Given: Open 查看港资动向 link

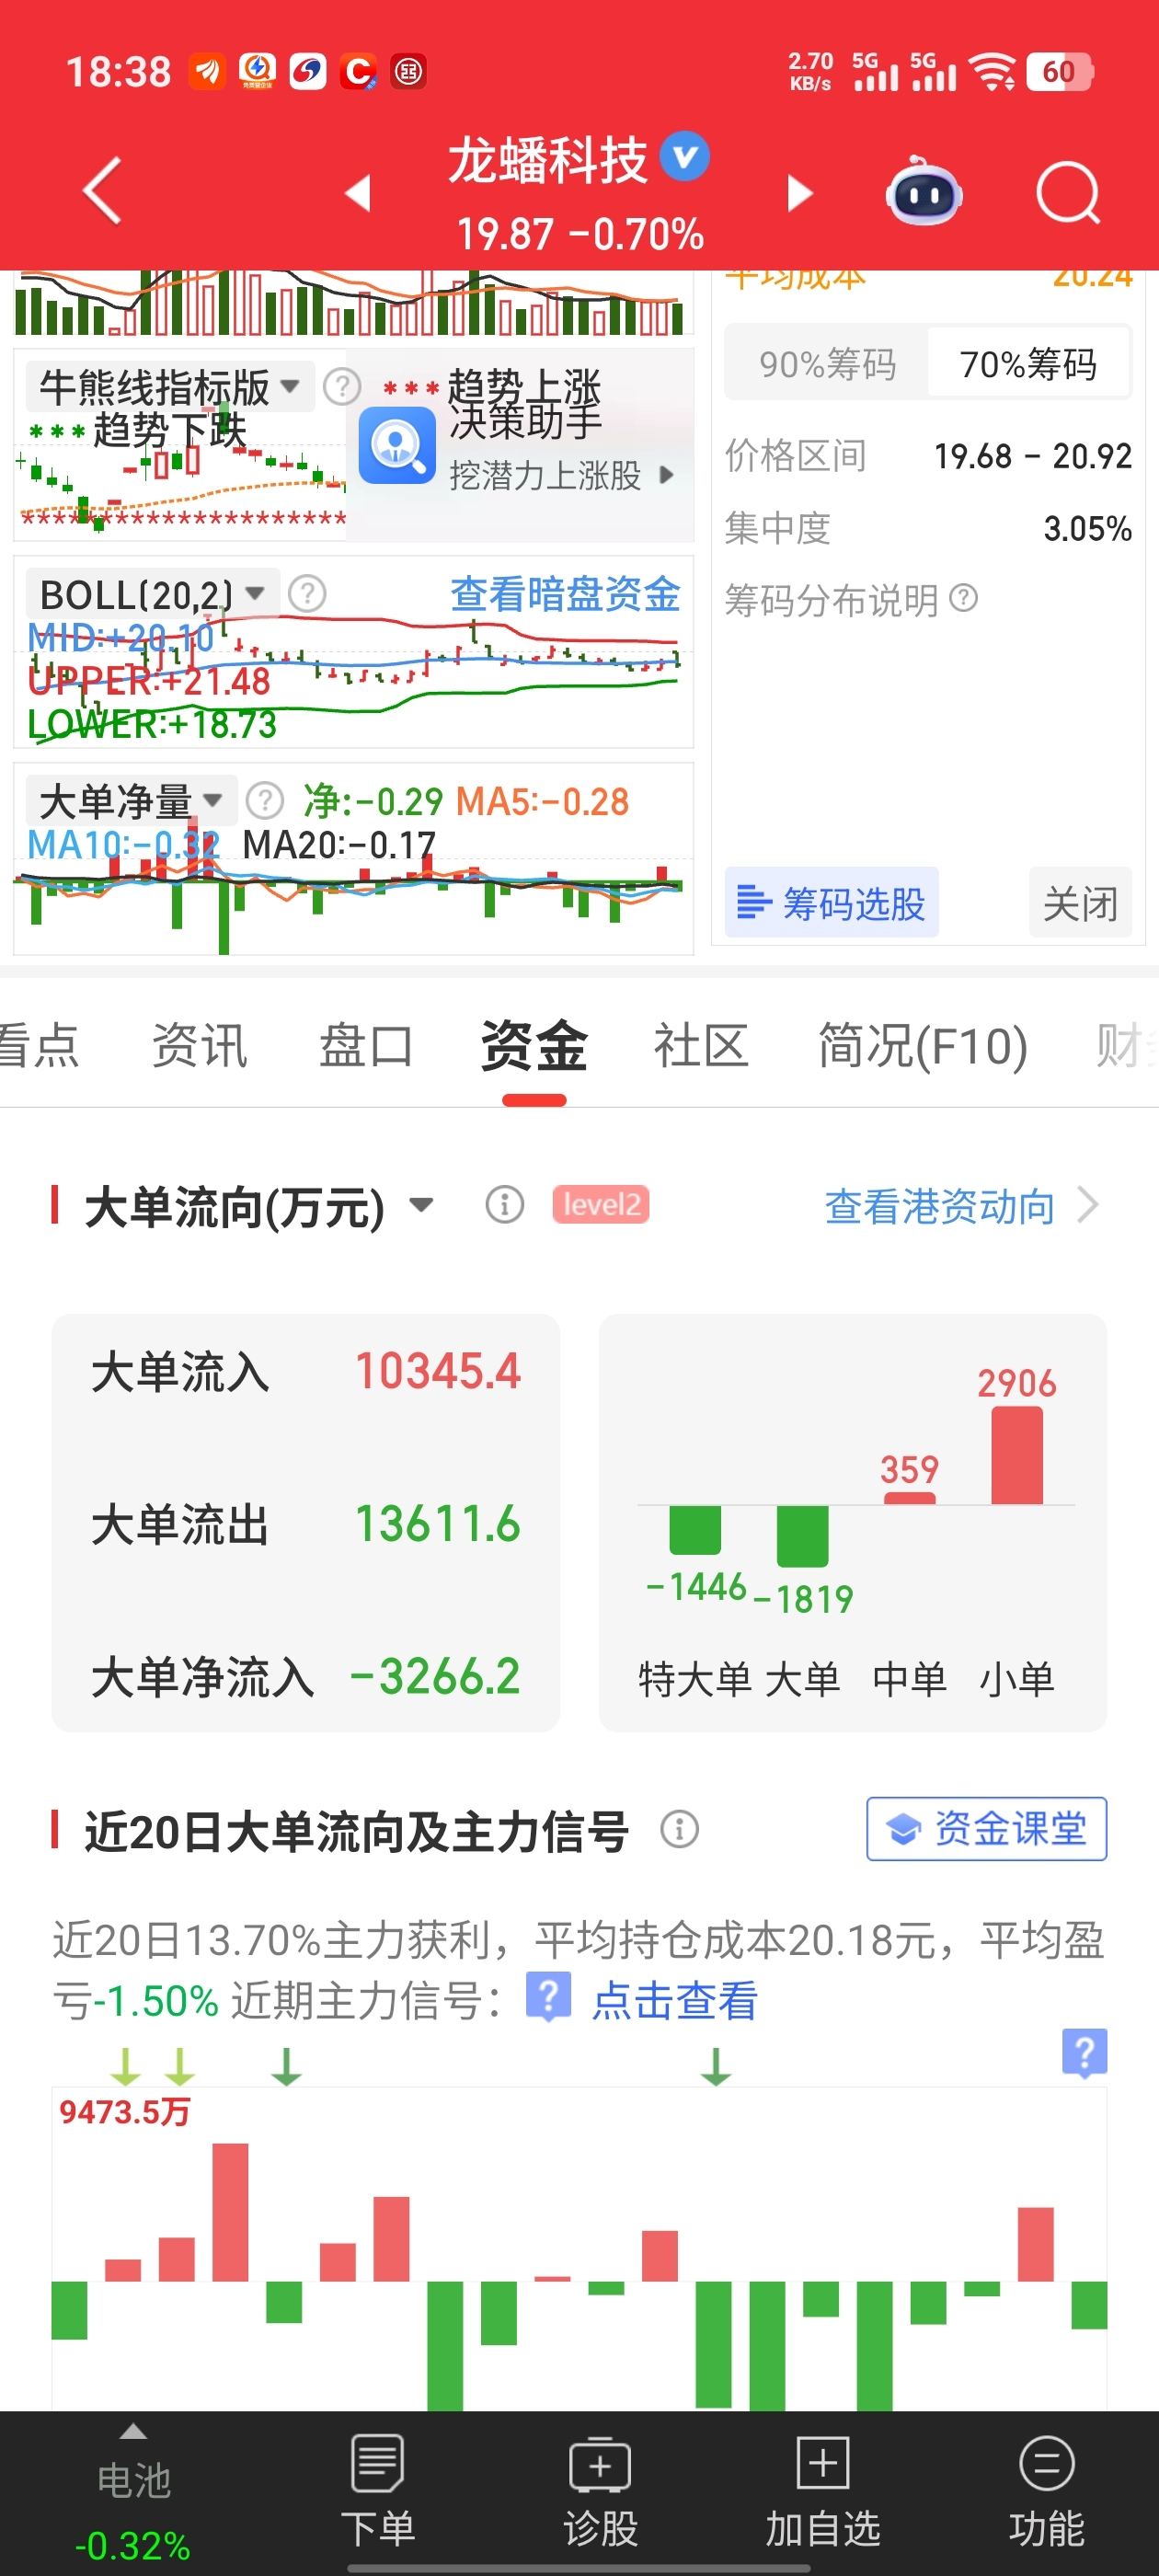Looking at the screenshot, I should 940,1205.
